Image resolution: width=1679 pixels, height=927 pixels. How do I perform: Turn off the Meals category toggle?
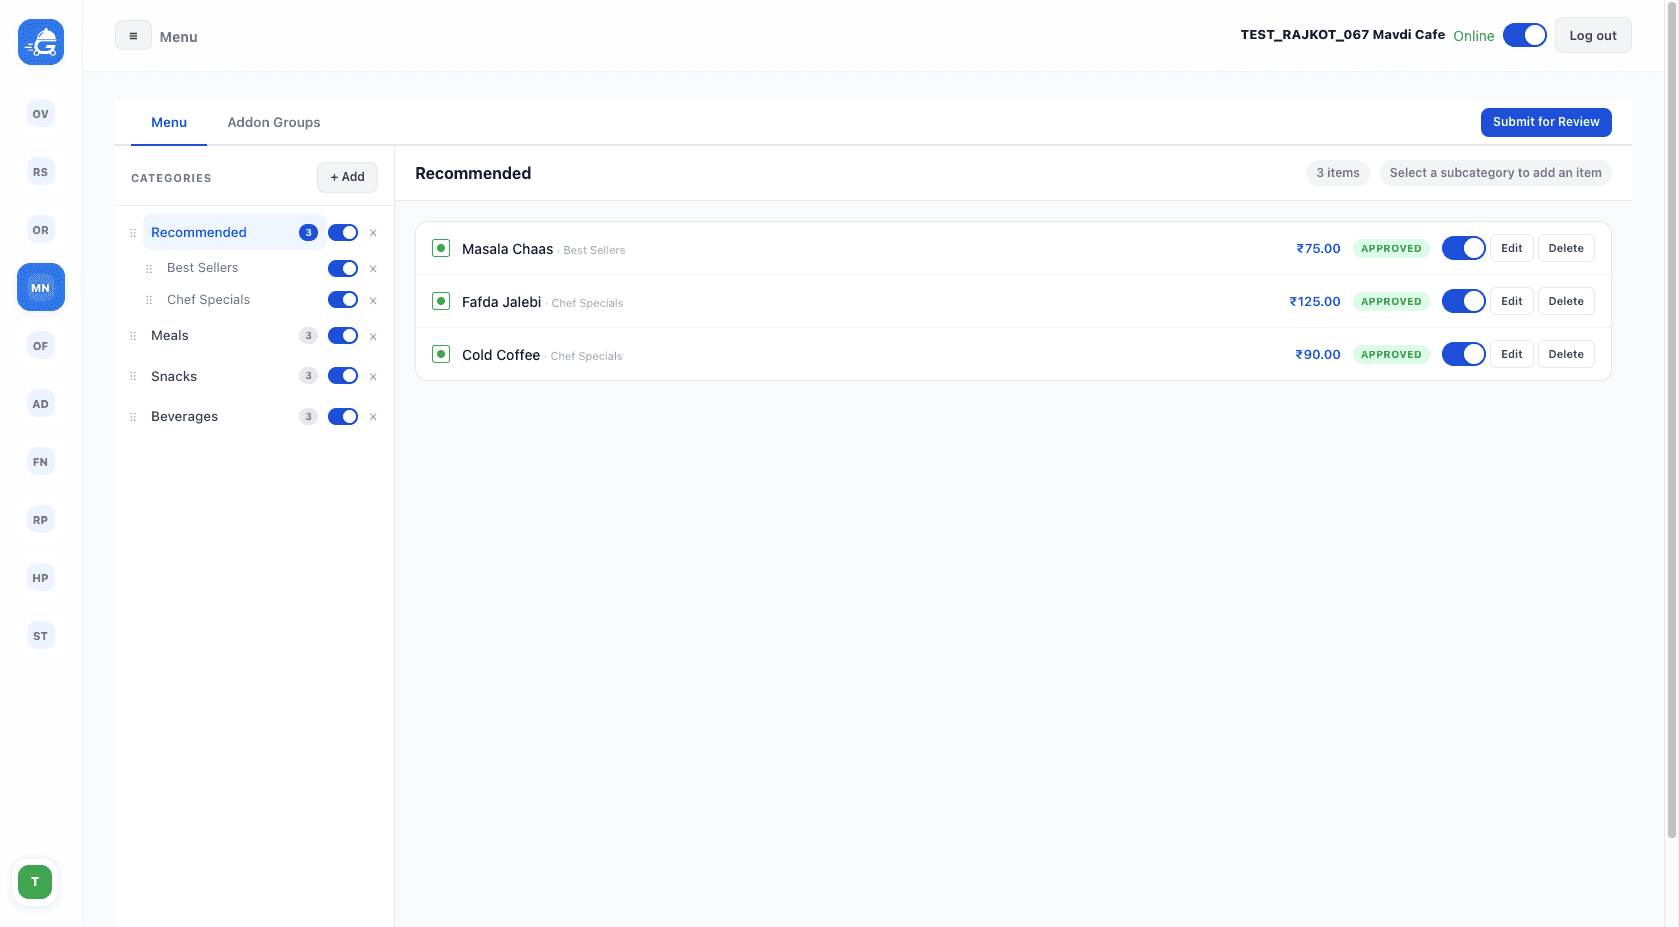[343, 336]
